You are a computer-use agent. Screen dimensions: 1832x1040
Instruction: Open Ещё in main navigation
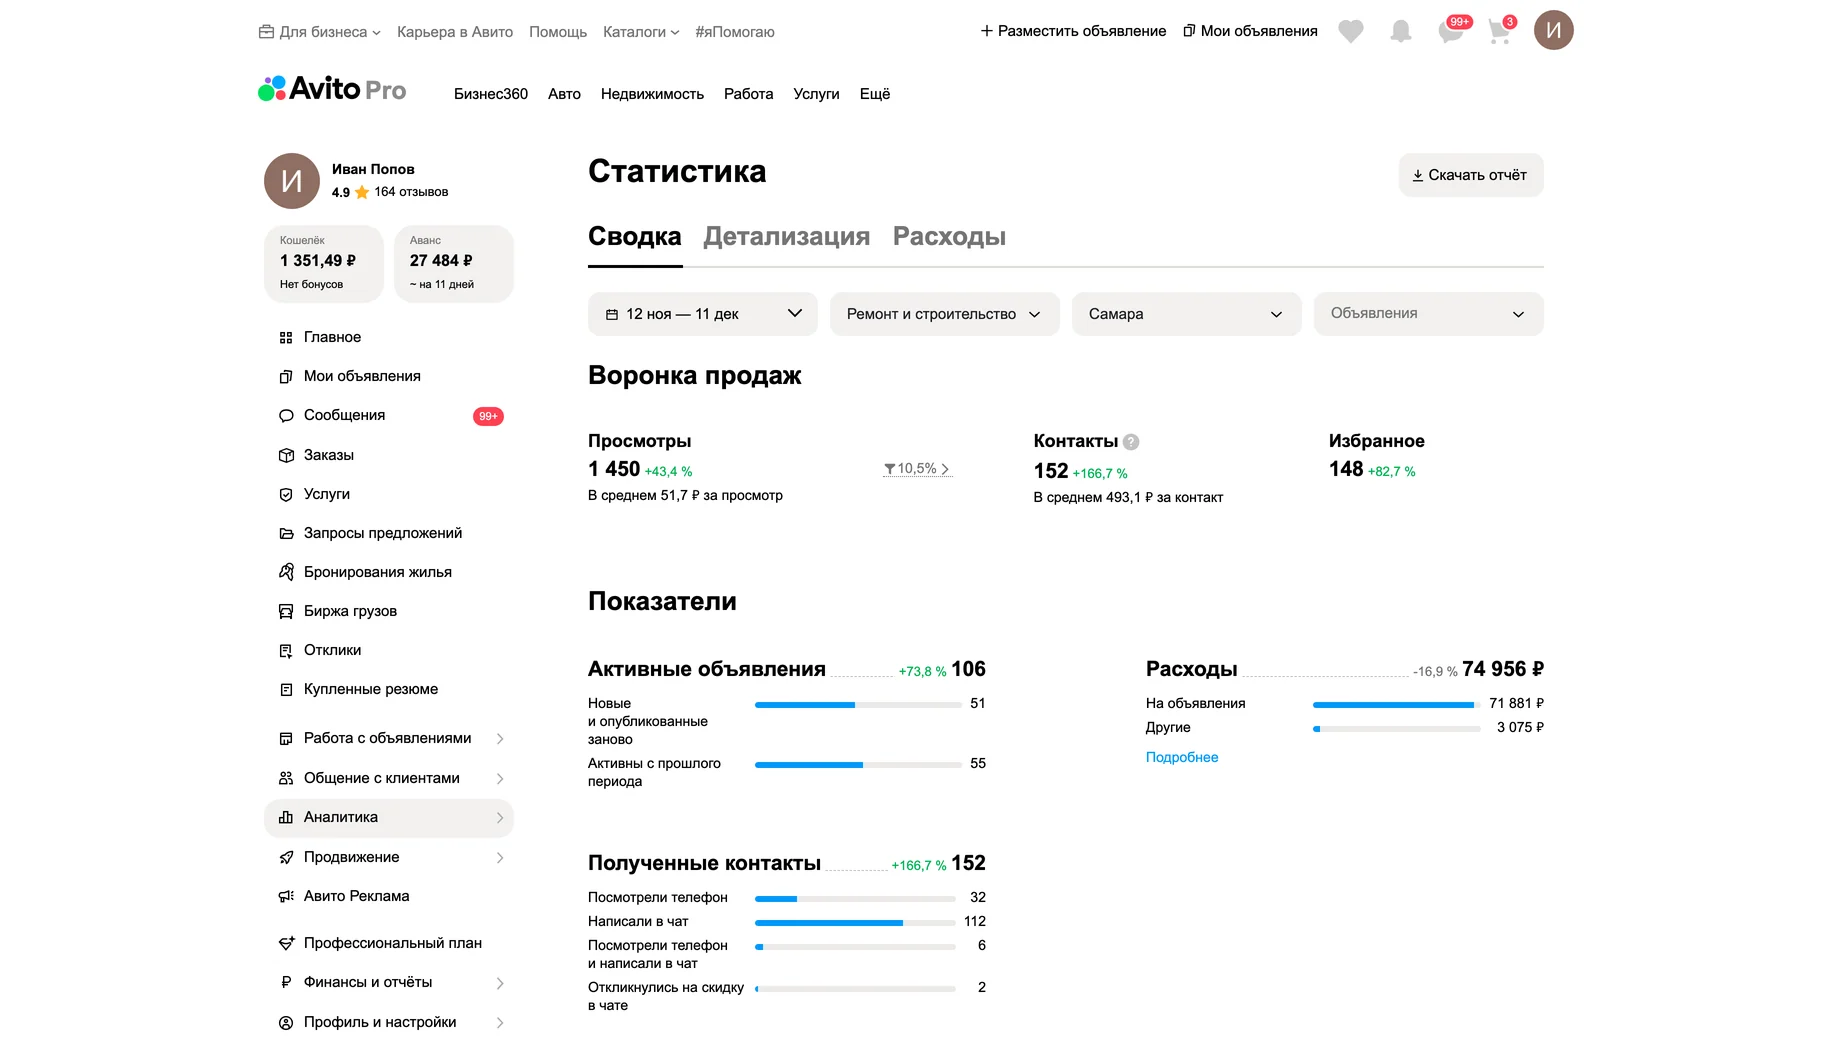[x=875, y=94]
